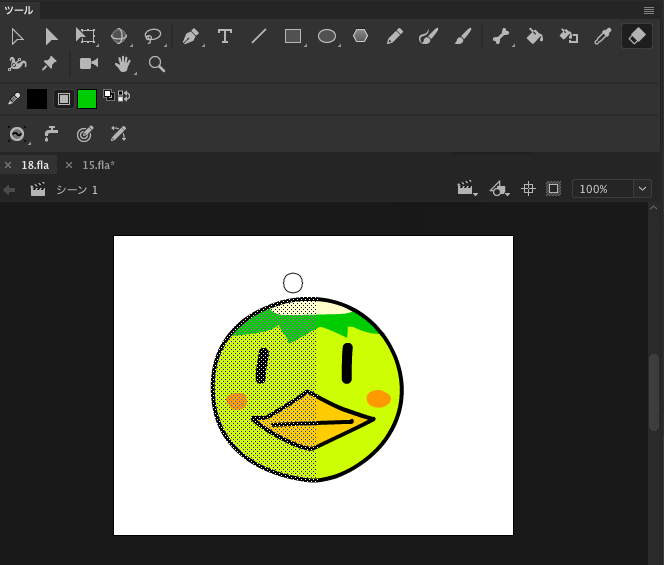The image size is (664, 565).
Task: Select the PolyStar polygon tool
Action: 360,36
